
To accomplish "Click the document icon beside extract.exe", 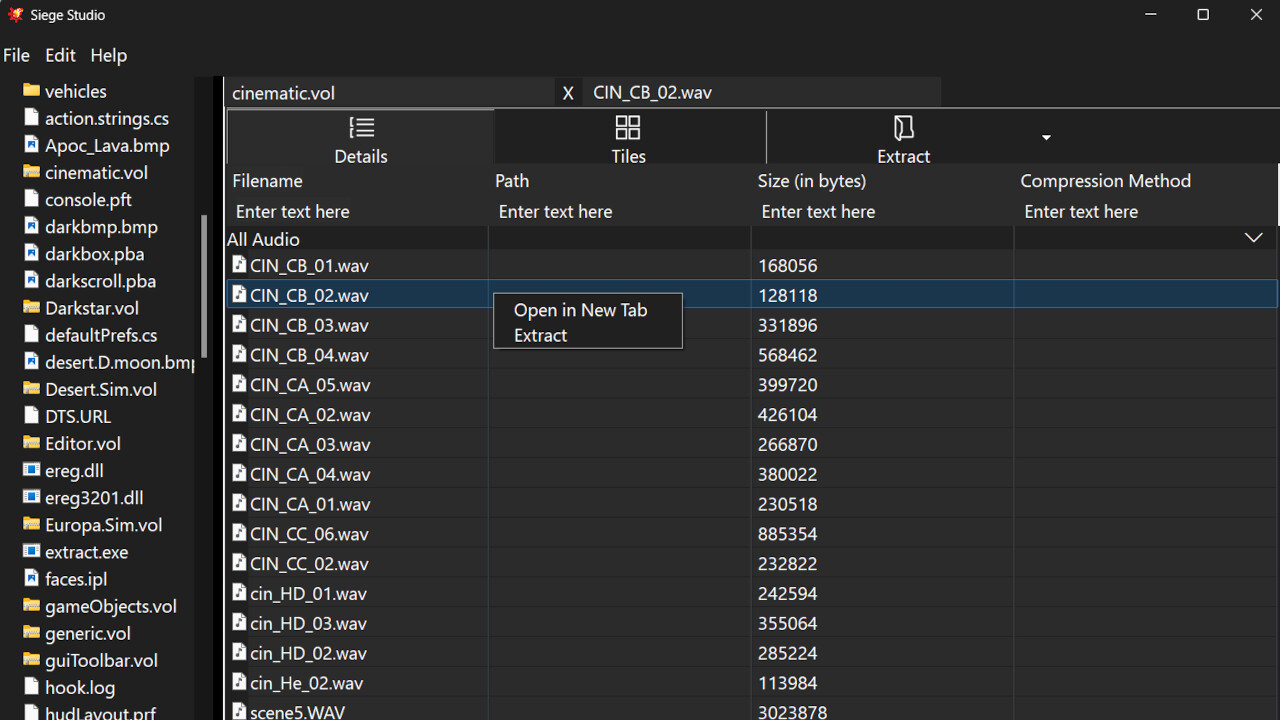I will (29, 551).
